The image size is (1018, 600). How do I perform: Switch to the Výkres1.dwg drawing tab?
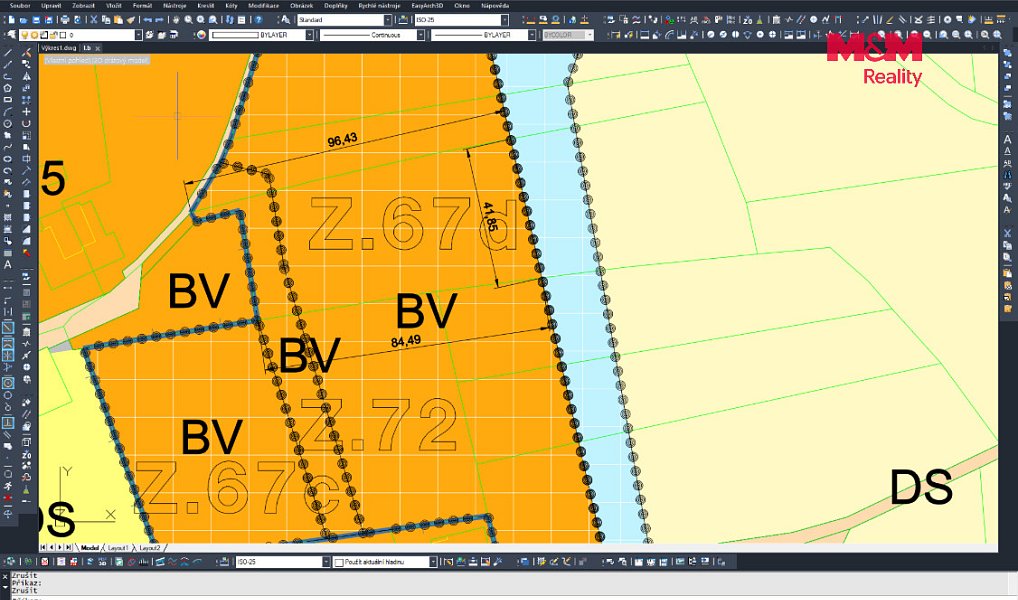(58, 48)
